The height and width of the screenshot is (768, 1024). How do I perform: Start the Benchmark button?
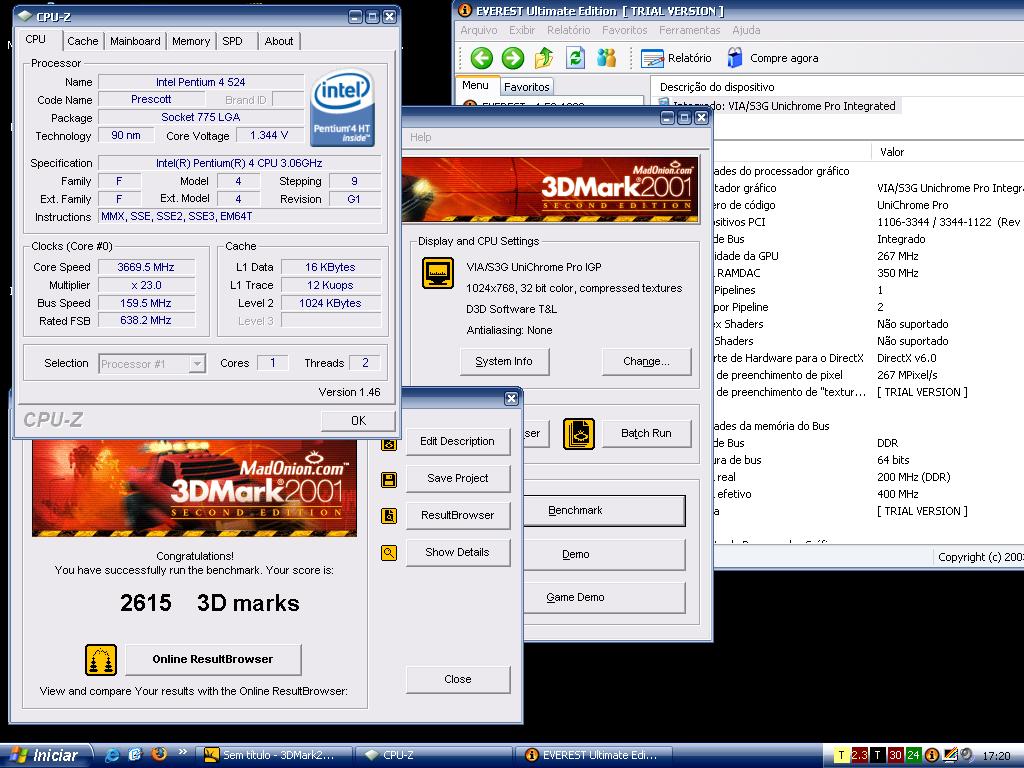click(604, 511)
